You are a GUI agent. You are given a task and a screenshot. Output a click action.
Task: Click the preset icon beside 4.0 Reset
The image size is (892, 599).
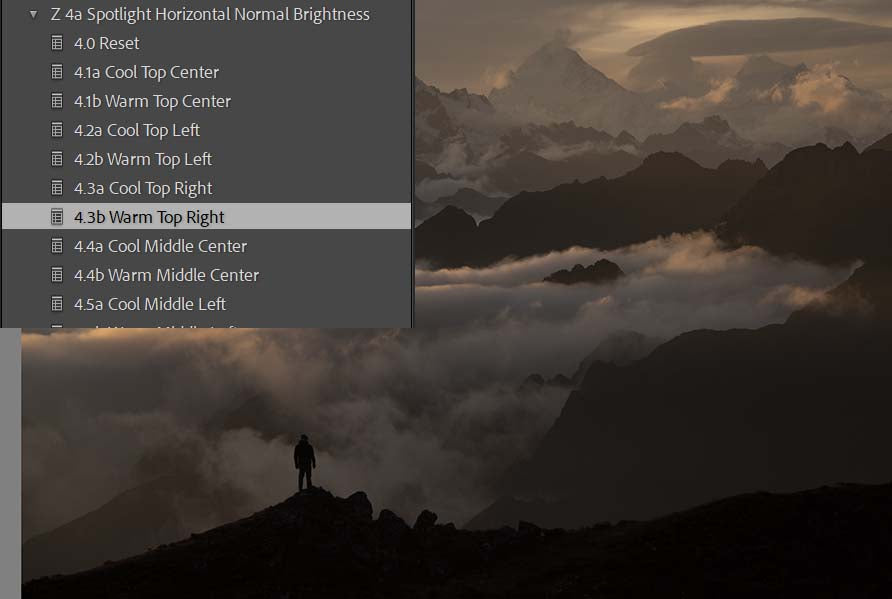pyautogui.click(x=57, y=43)
